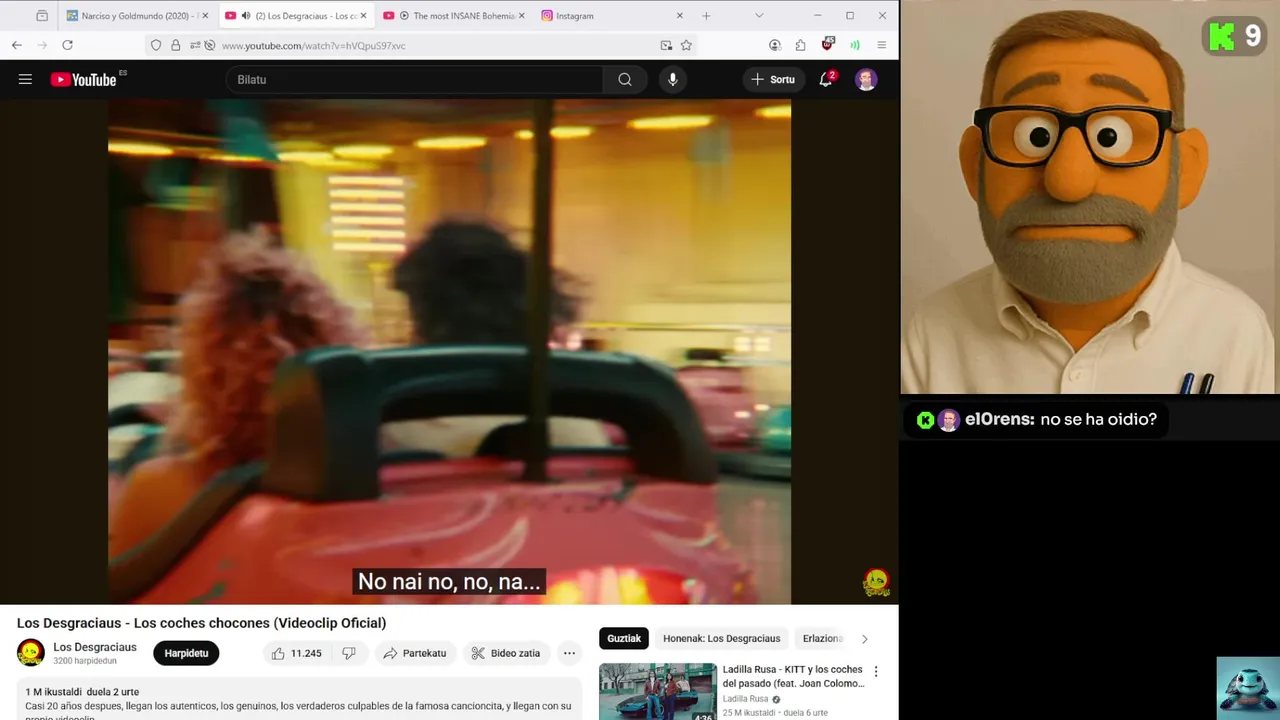Click the browser address bar URL
The image size is (1280, 720).
click(313, 45)
